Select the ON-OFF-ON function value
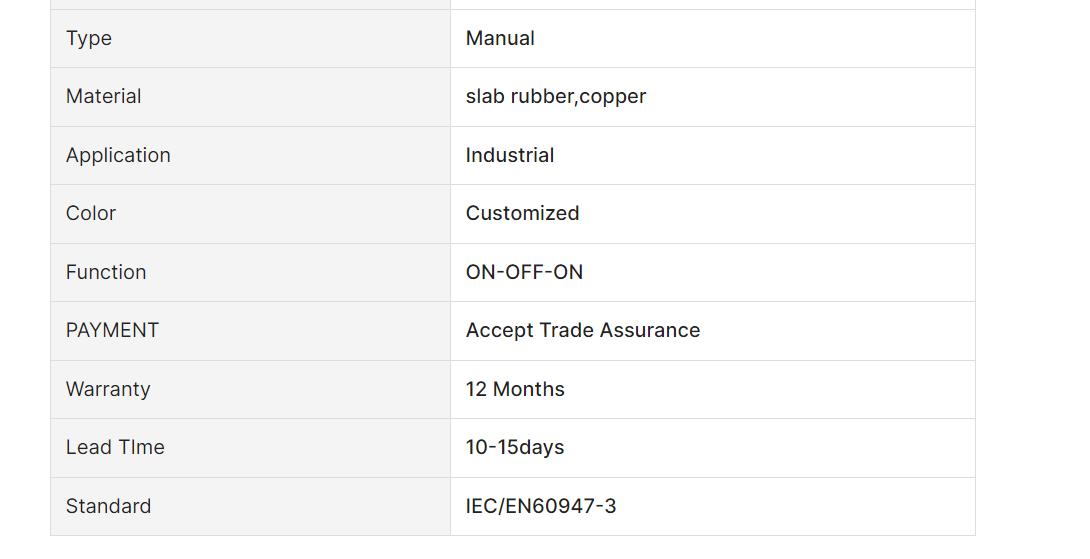1090x559 pixels. point(524,272)
